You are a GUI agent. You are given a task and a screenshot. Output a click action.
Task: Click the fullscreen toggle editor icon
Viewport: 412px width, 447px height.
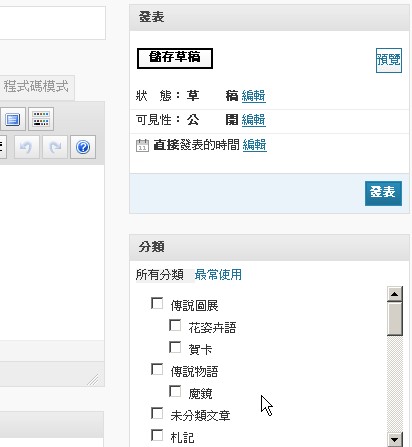coord(13,119)
